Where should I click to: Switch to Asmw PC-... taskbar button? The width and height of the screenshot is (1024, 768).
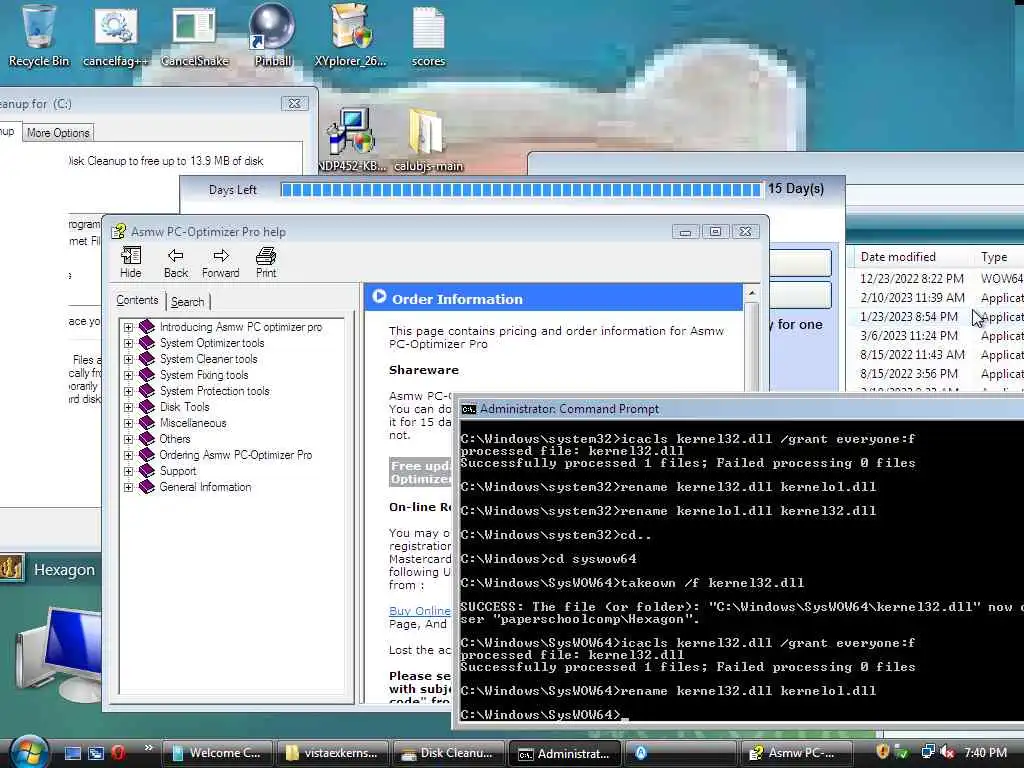[795, 753]
